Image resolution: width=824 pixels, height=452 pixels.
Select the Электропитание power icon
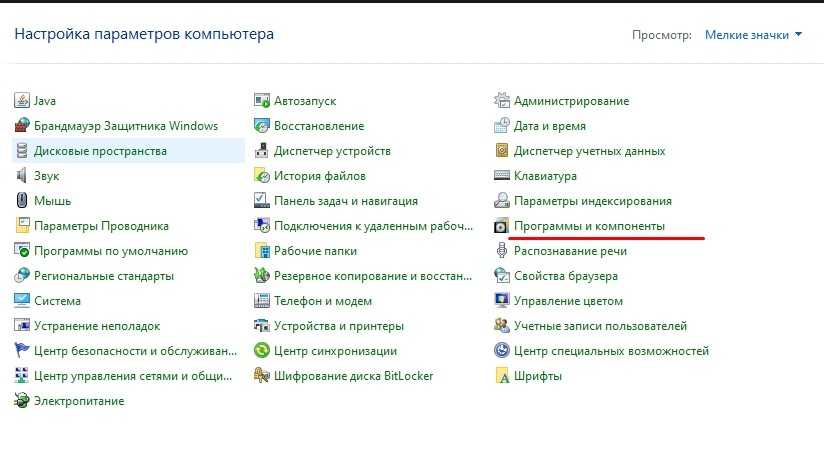point(22,401)
